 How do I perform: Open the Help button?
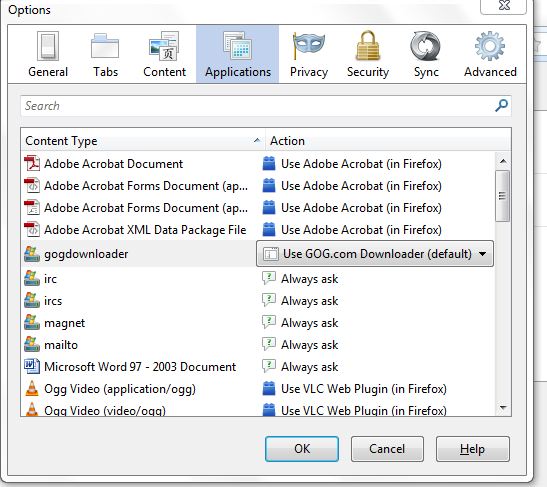(473, 449)
